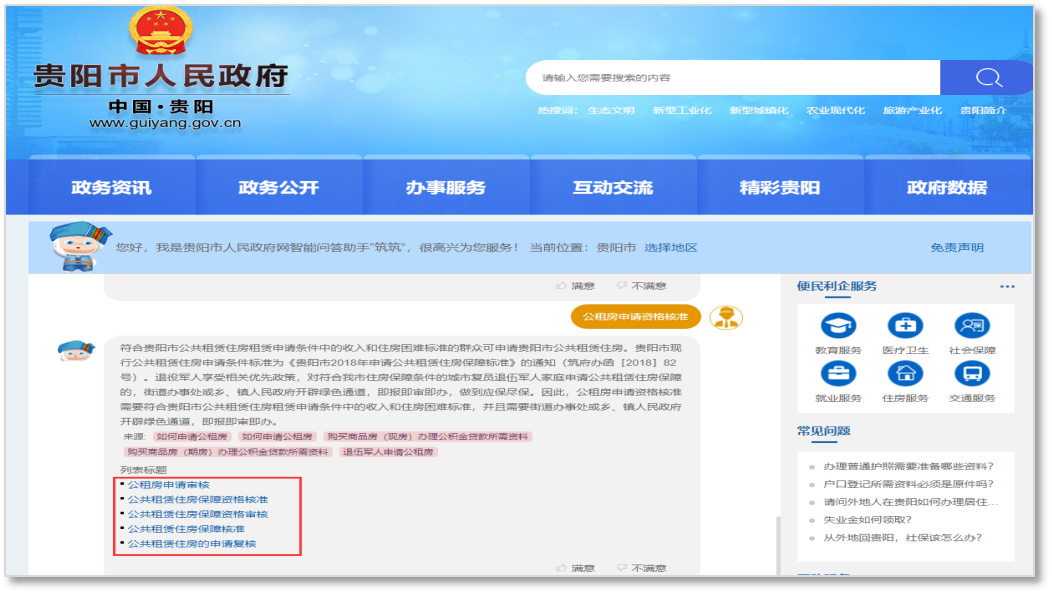Open the 政务资讯 menu
Image resolution: width=1052 pixels, height=594 pixels.
click(111, 187)
